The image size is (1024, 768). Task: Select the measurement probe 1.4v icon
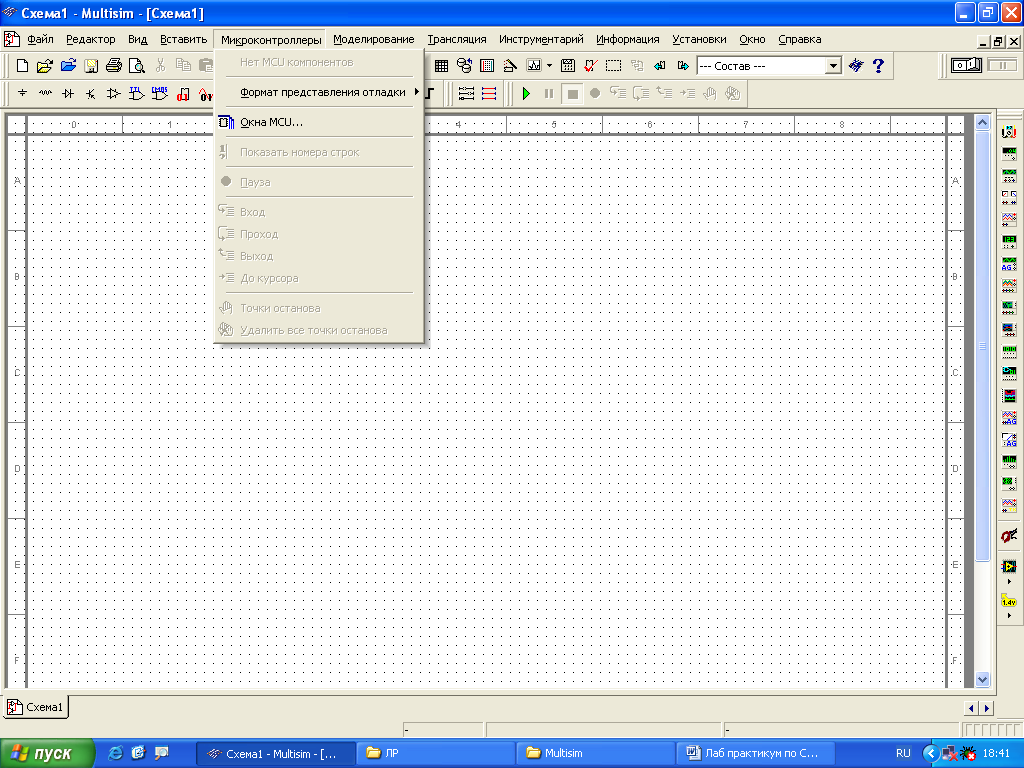click(x=1009, y=601)
